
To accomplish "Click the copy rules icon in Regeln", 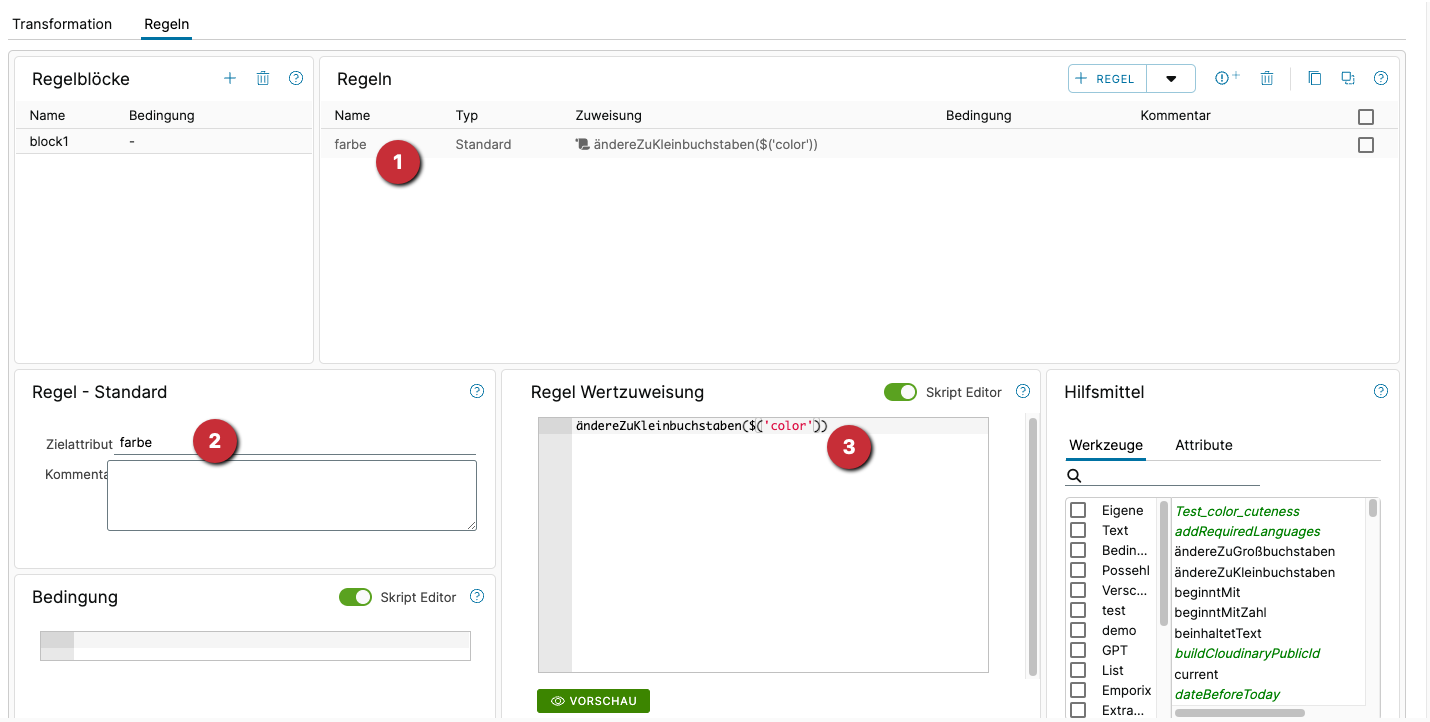I will pos(1315,78).
